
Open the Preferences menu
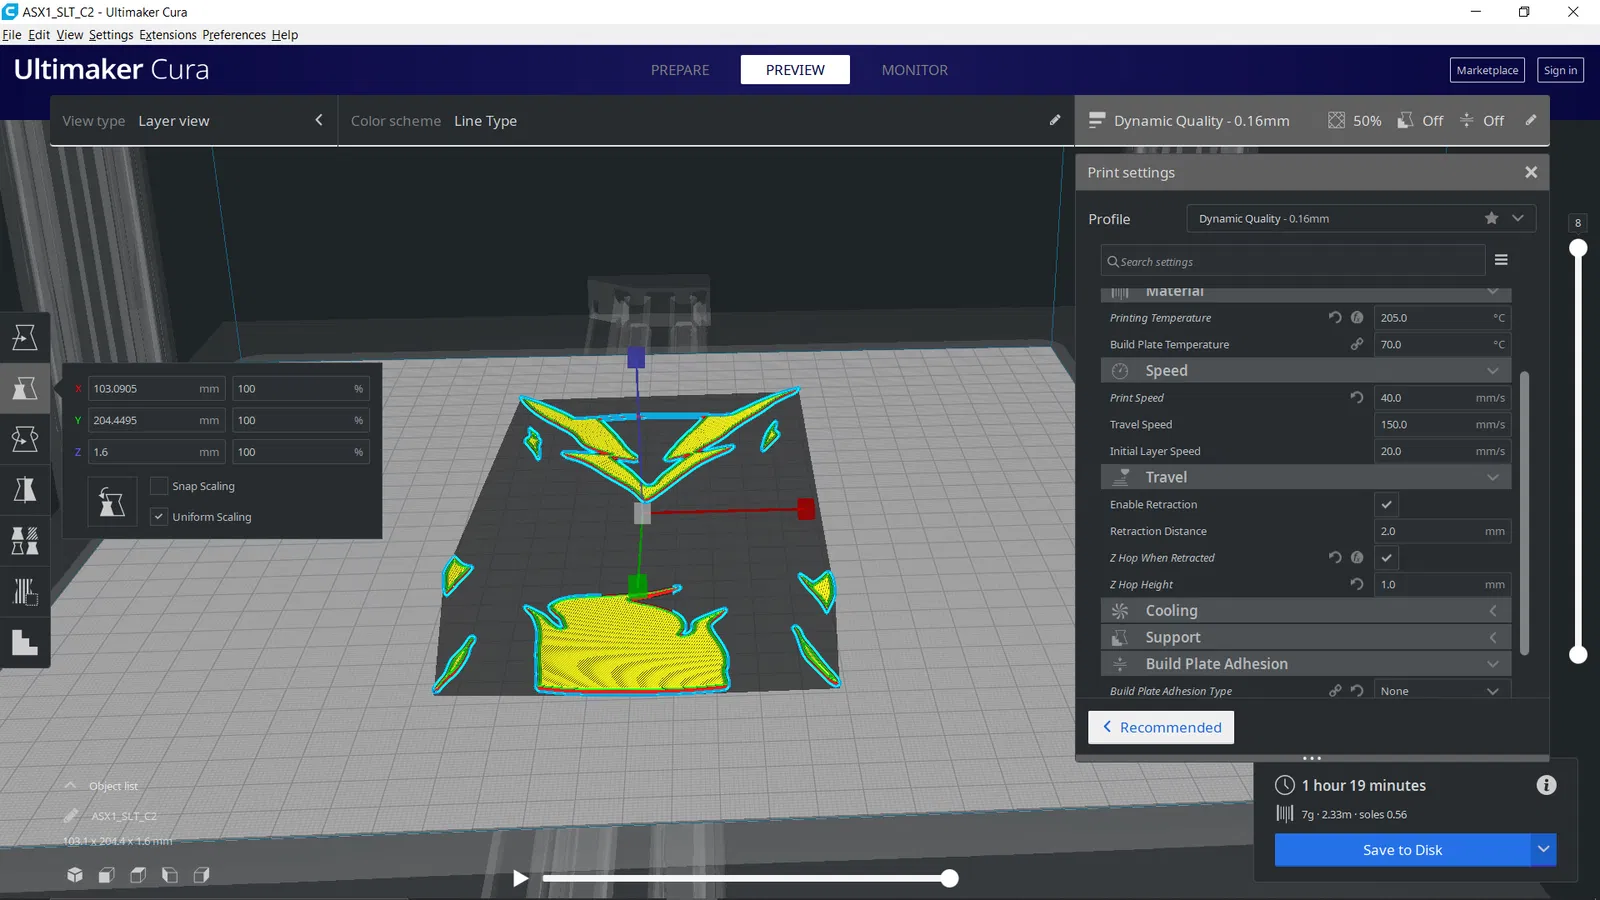tap(234, 34)
